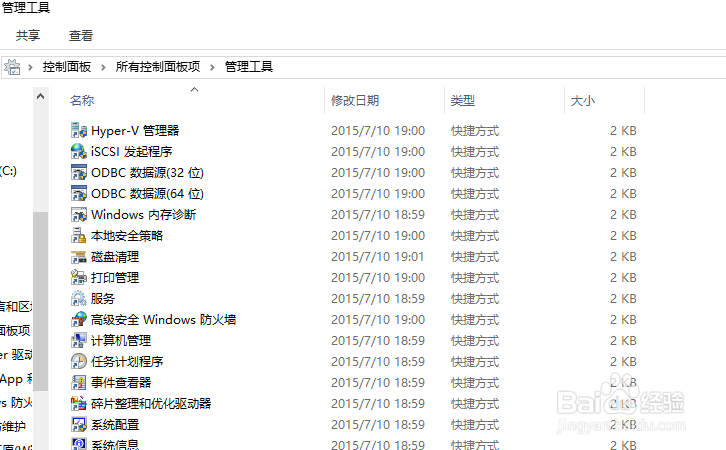Select the ODBC 数据源(32 位) icon
The width and height of the screenshot is (726, 450).
79,172
